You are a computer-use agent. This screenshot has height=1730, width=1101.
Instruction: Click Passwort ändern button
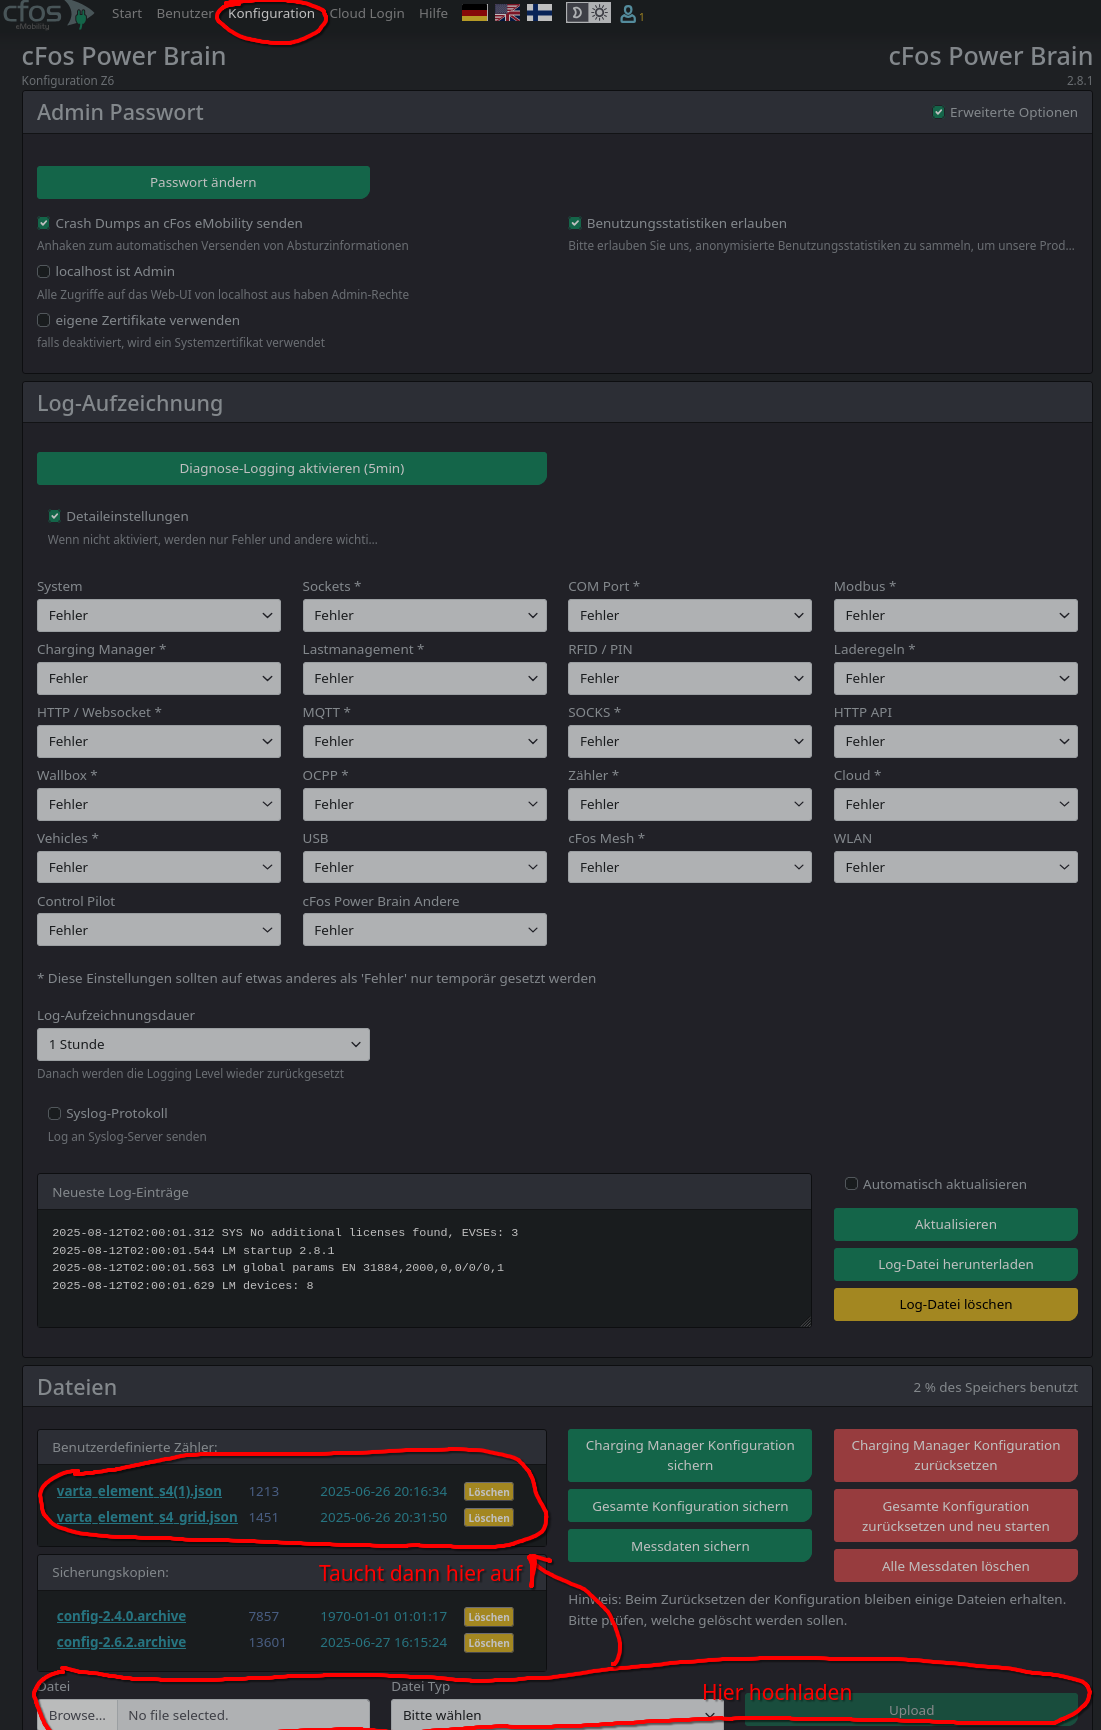(x=203, y=182)
